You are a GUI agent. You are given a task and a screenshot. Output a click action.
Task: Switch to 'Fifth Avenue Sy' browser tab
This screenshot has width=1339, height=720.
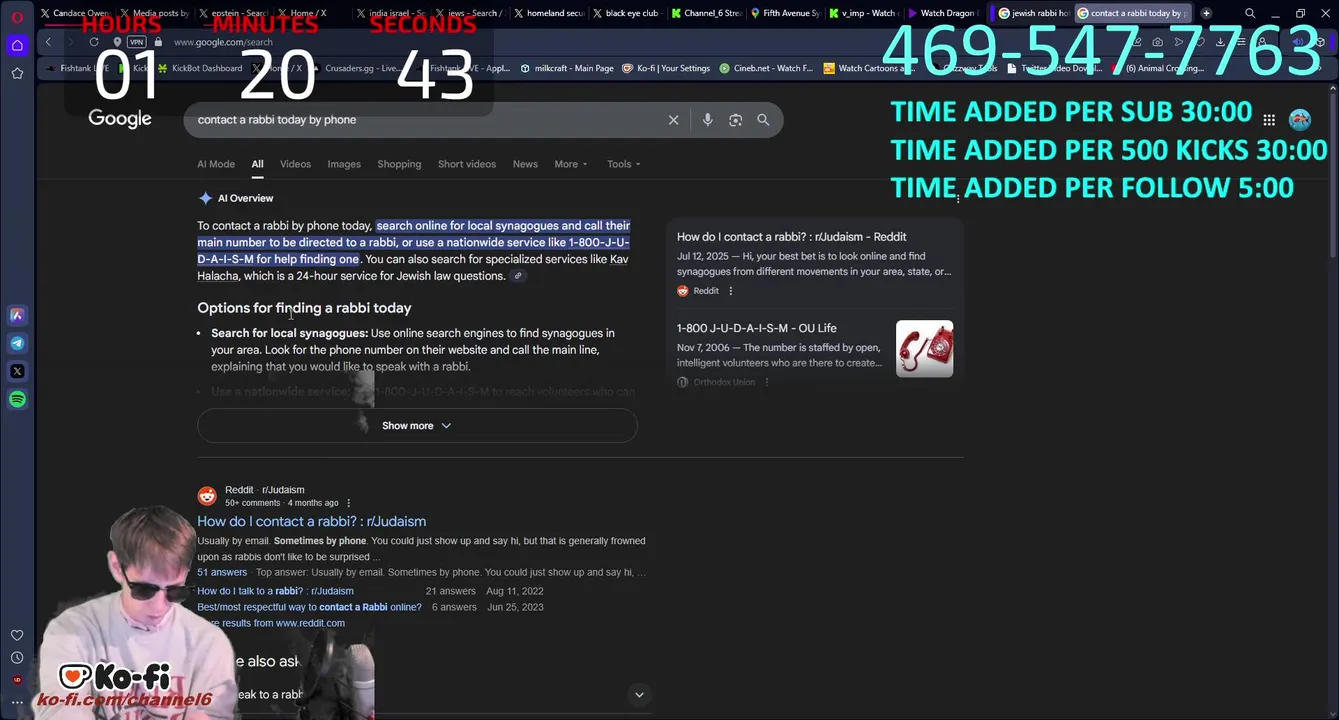[785, 14]
